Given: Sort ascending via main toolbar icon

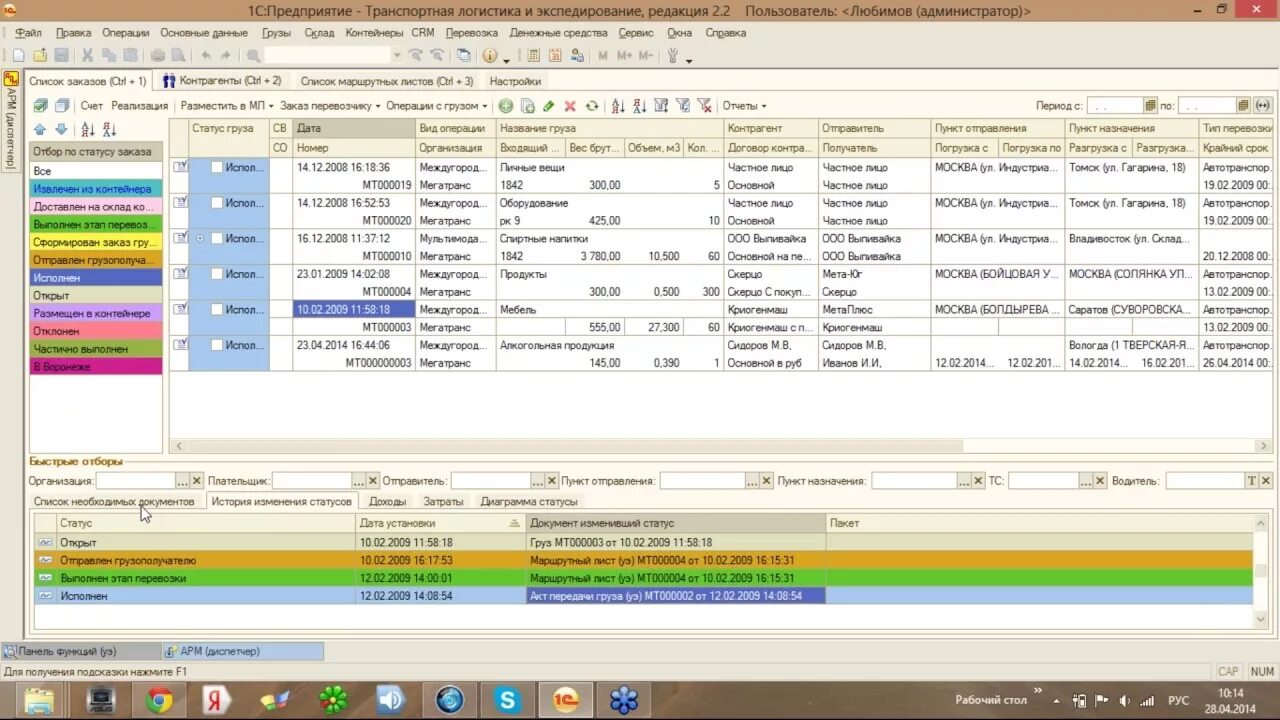Looking at the screenshot, I should point(618,106).
